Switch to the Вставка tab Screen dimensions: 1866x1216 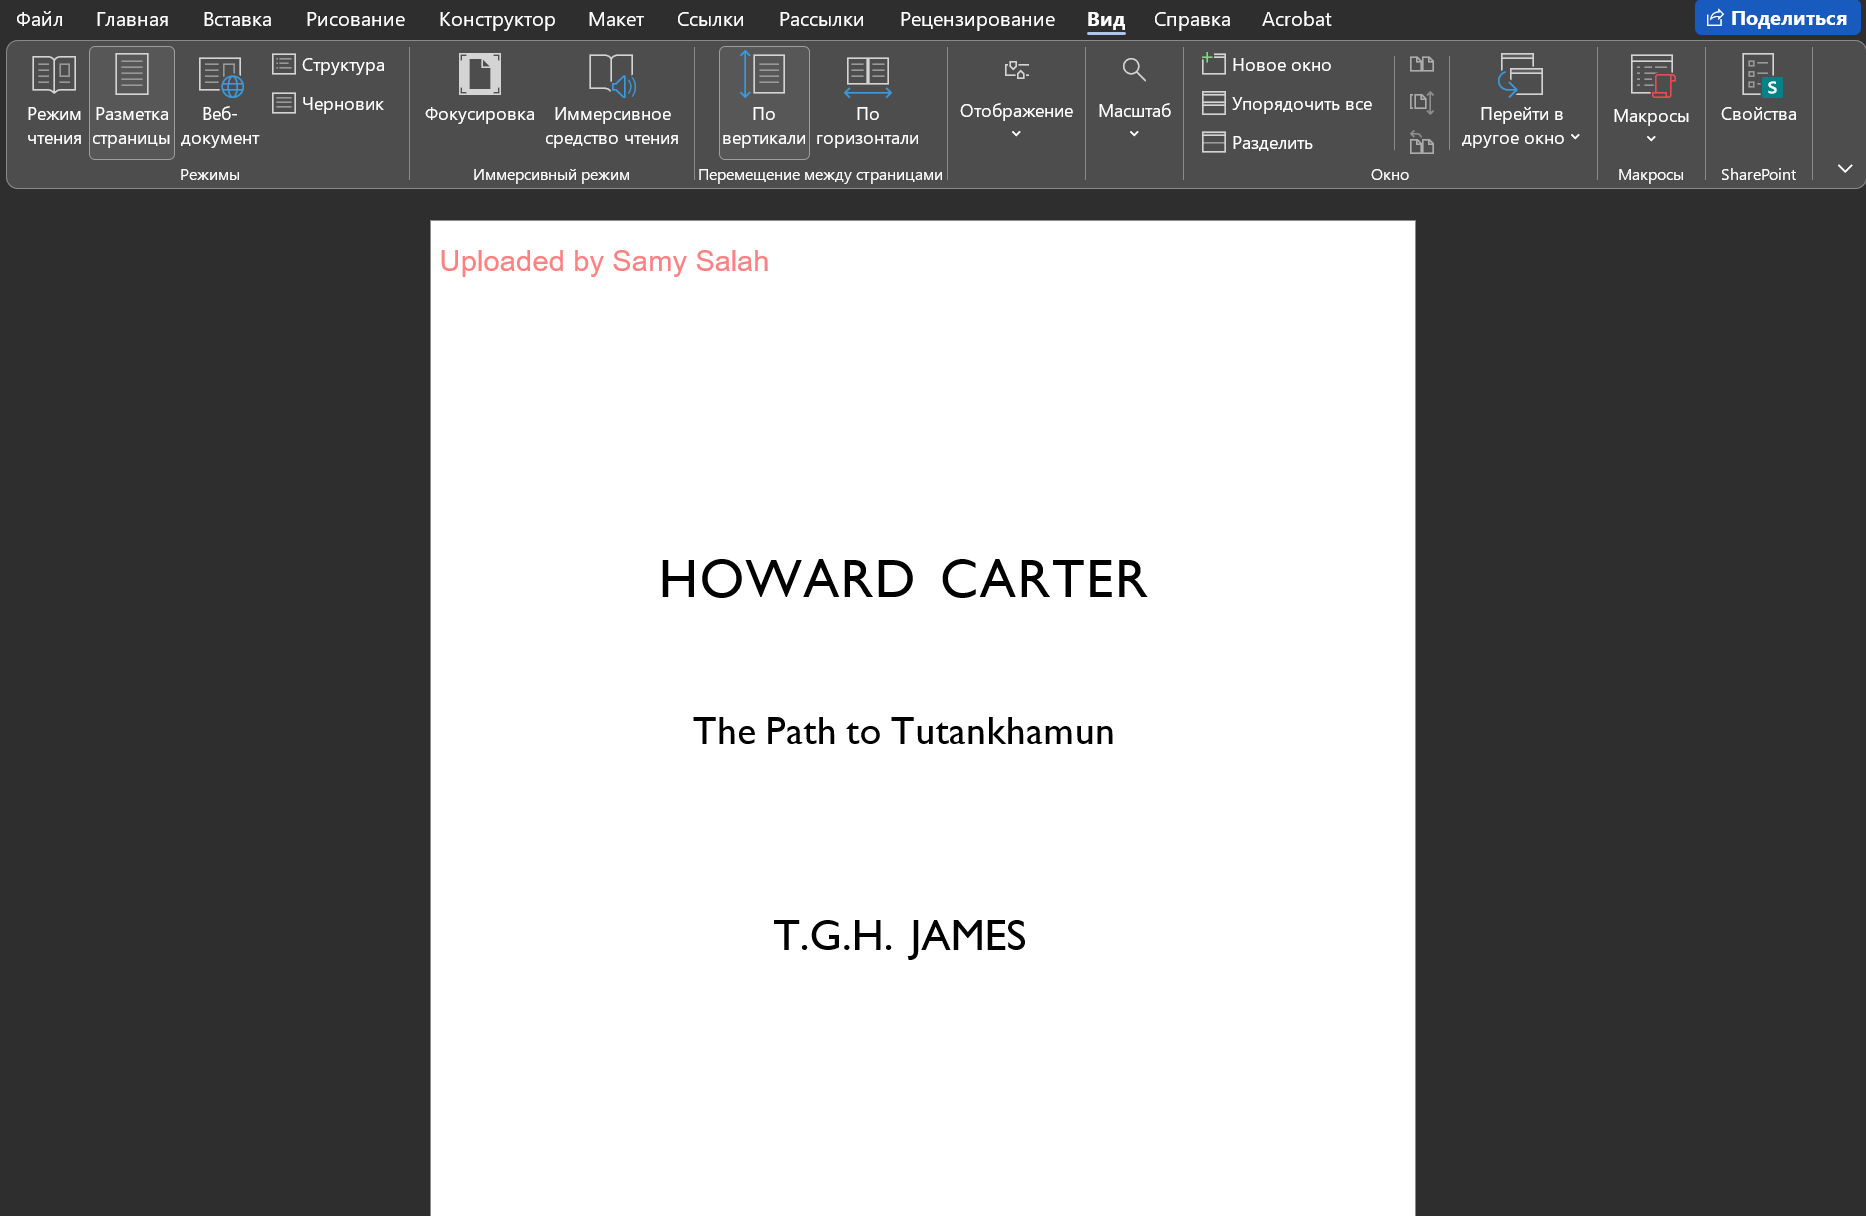tap(237, 19)
